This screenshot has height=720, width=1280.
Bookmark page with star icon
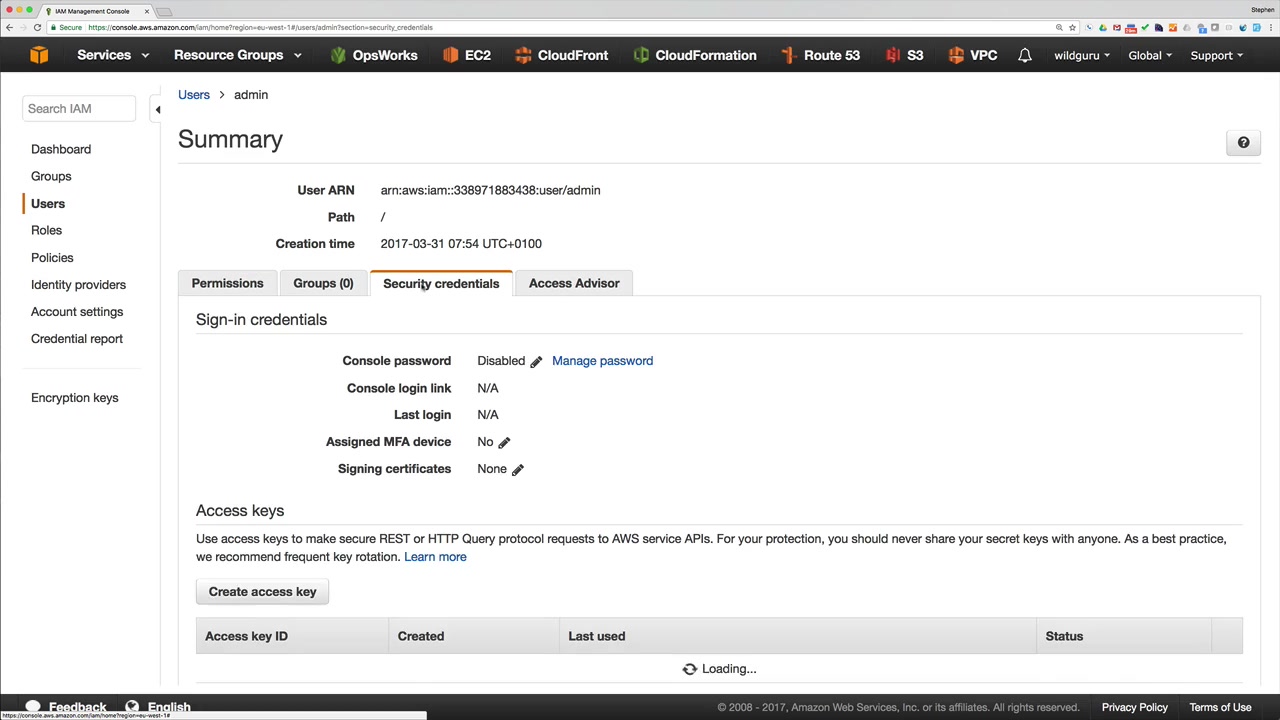pos(1072,27)
